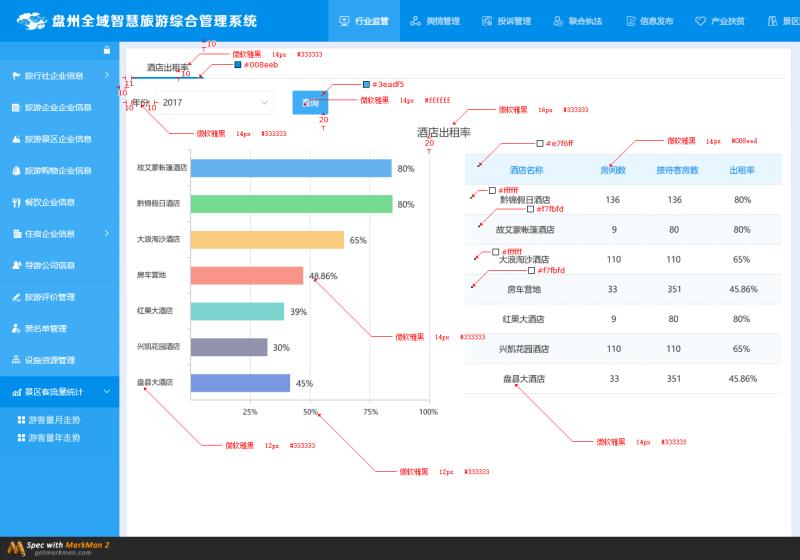Click the hierarchy icon beside 设备资源管理
800x560 pixels.
[x=15, y=360]
